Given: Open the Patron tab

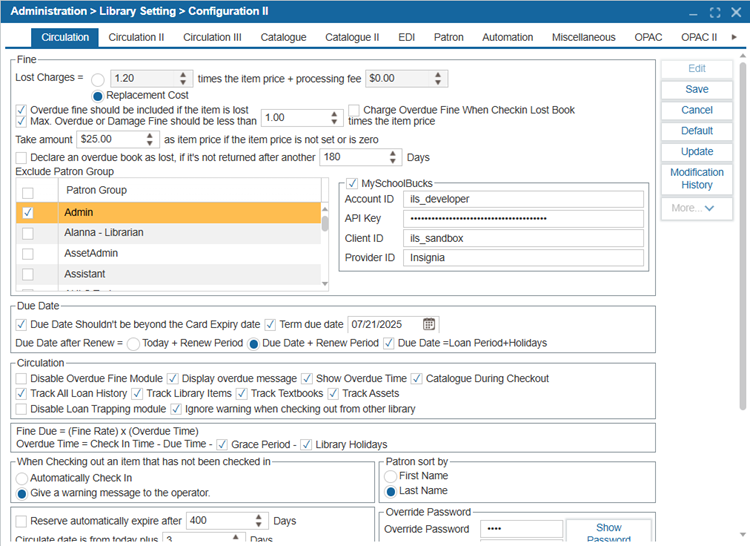Looking at the screenshot, I should pos(448,38).
